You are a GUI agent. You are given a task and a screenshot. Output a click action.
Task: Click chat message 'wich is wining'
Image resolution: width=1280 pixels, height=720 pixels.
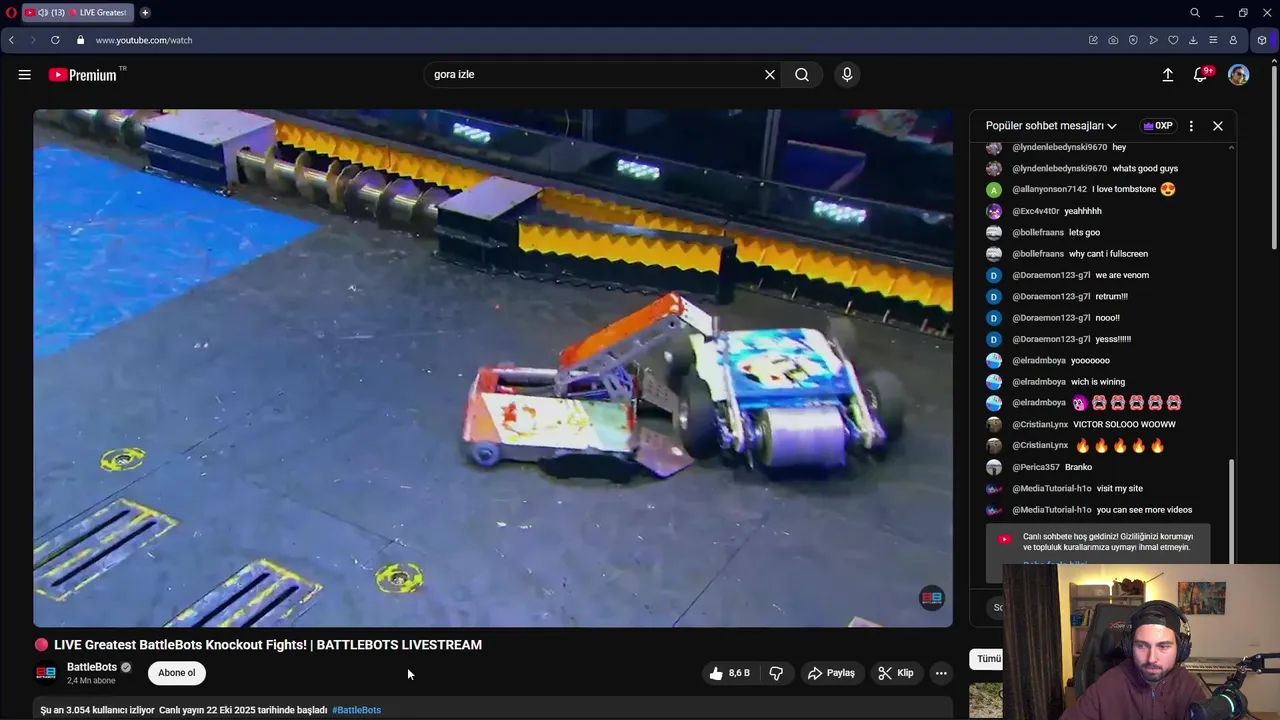[1098, 382]
